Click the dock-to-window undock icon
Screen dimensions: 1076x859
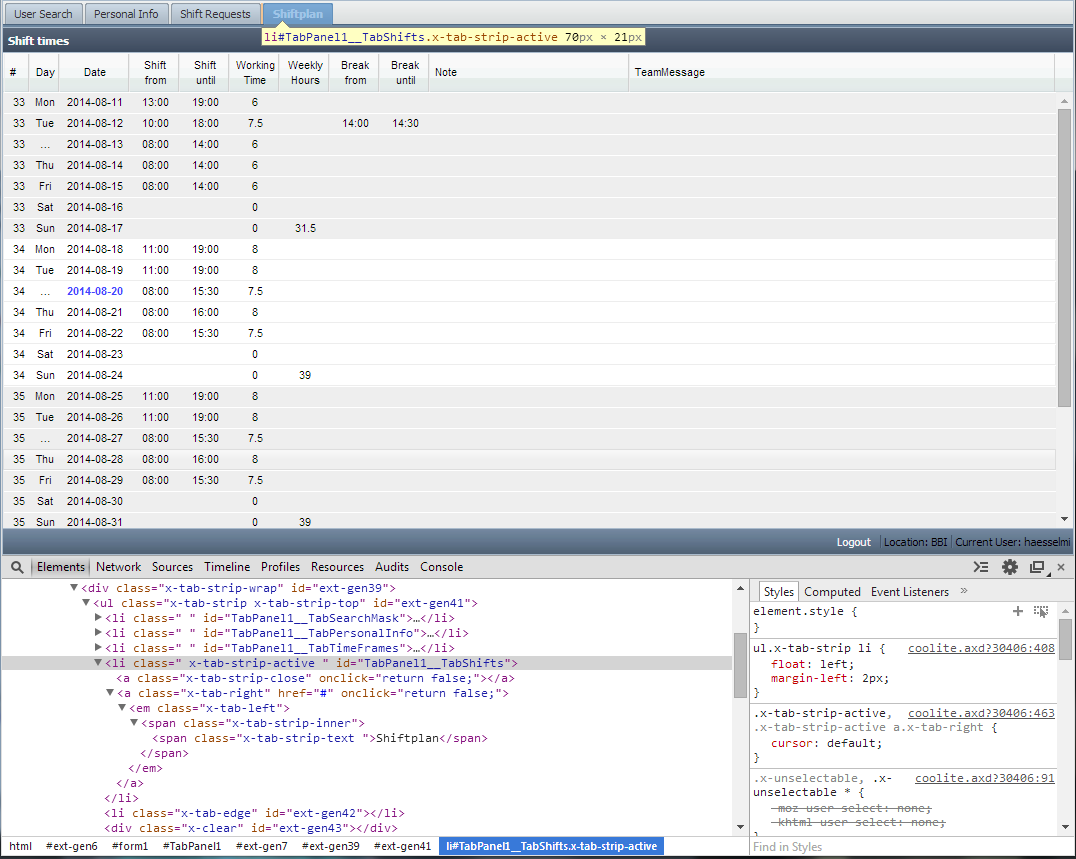pyautogui.click(x=1038, y=567)
